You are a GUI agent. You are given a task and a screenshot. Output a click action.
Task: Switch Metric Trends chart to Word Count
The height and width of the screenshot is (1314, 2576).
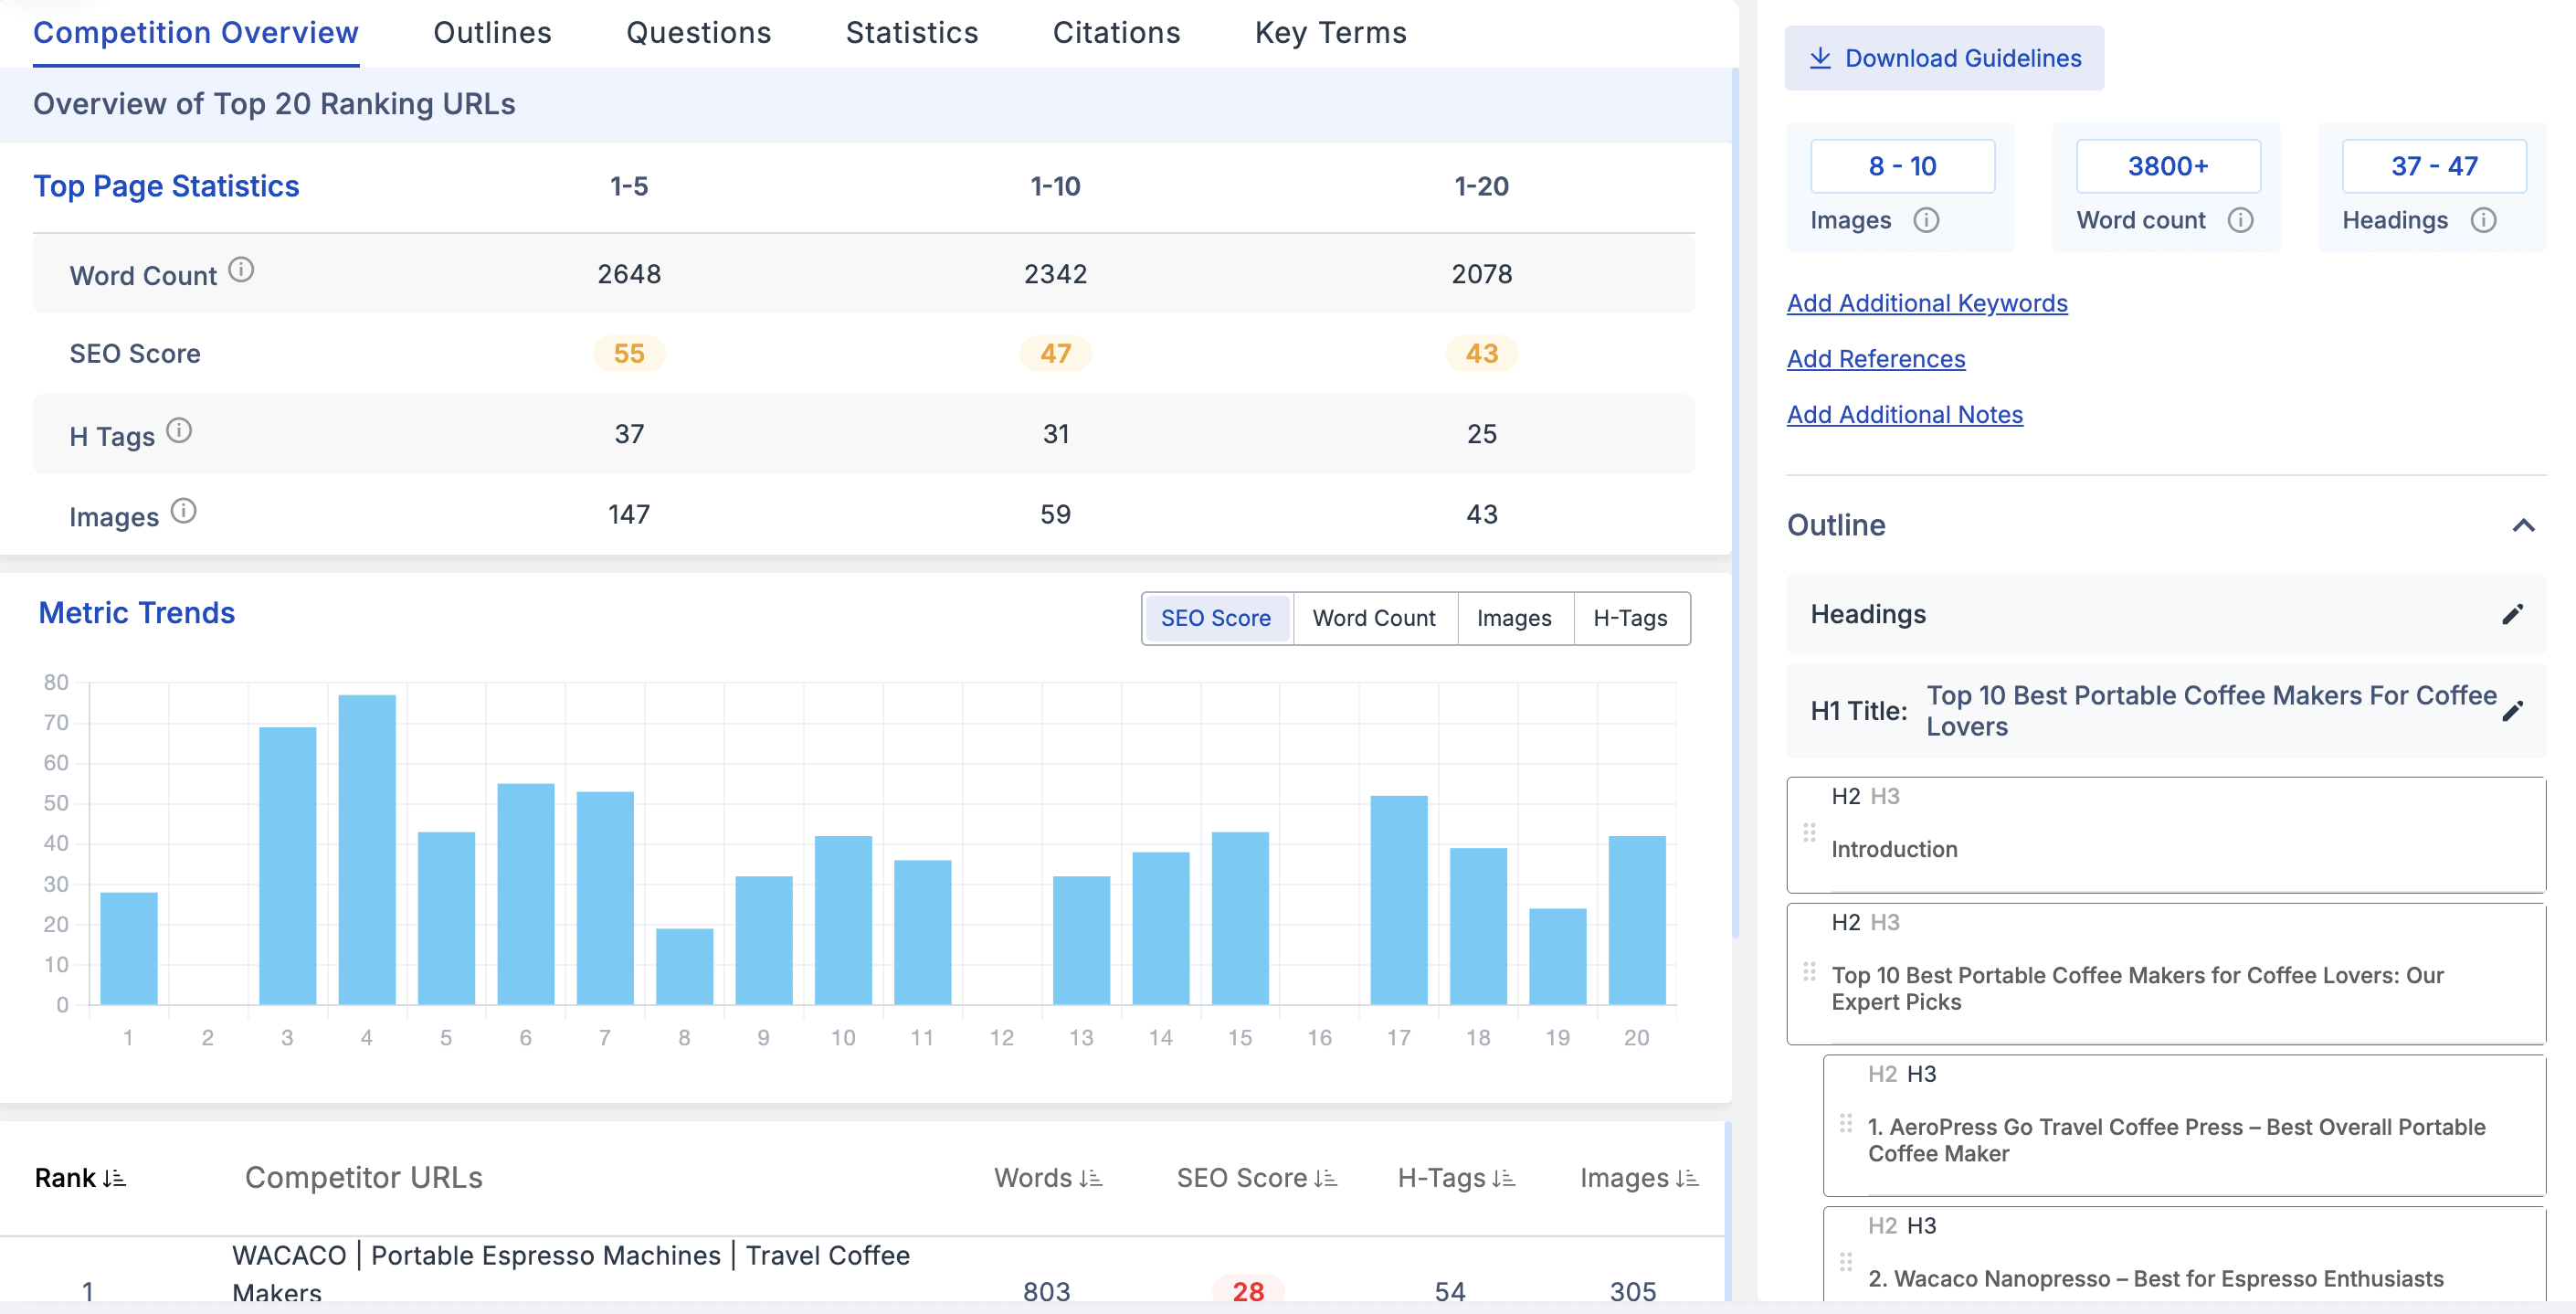click(1374, 618)
